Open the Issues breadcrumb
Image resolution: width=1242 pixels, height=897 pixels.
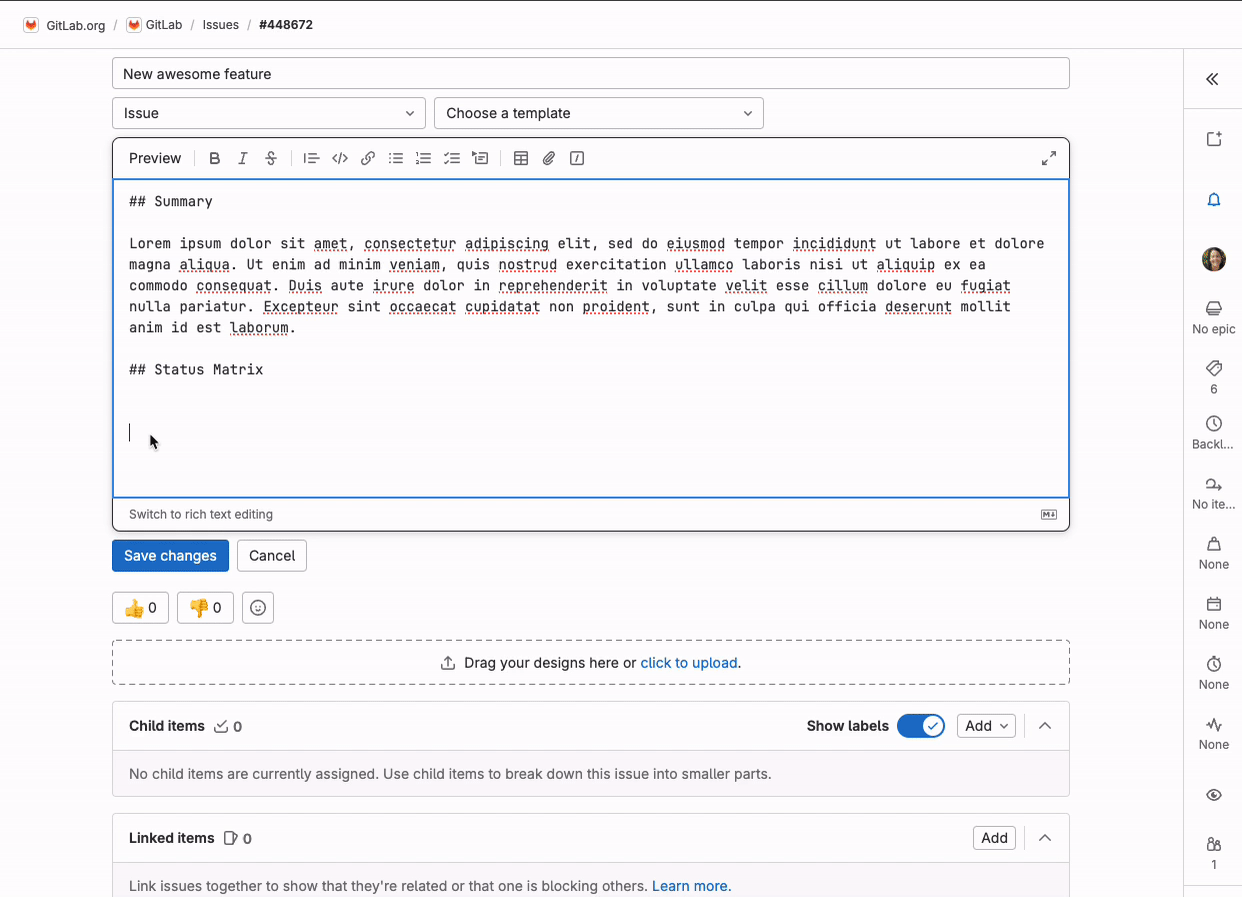point(221,25)
